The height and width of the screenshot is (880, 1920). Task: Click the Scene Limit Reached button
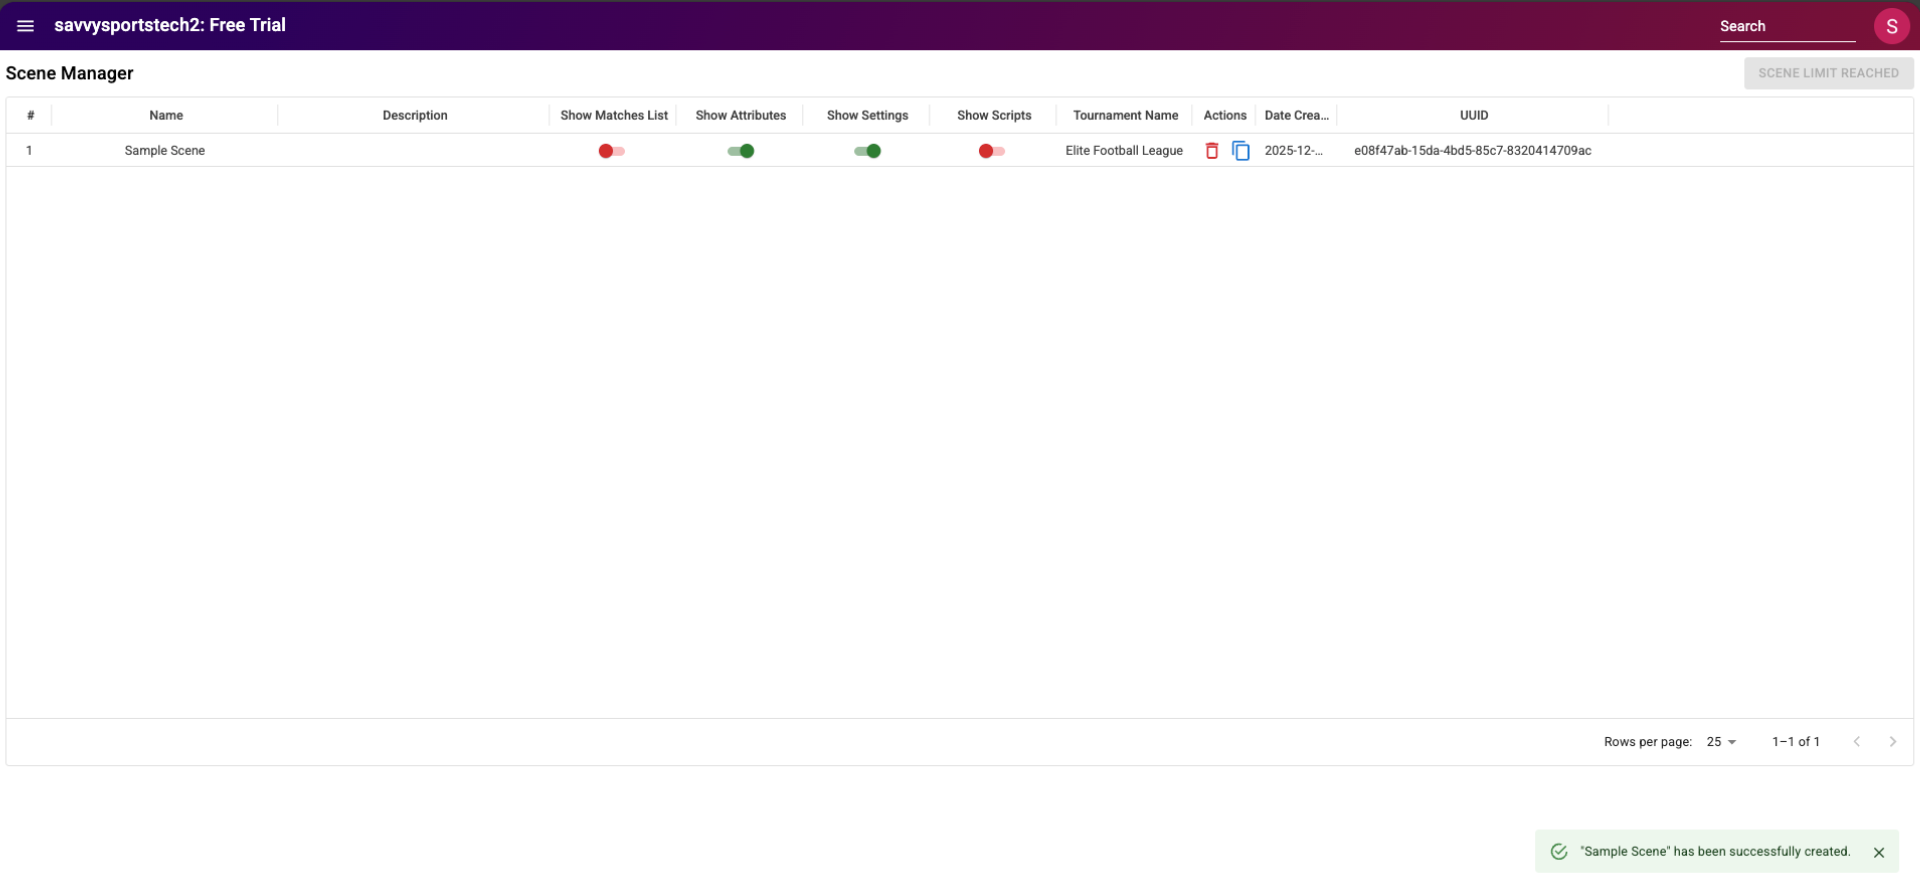tap(1828, 73)
